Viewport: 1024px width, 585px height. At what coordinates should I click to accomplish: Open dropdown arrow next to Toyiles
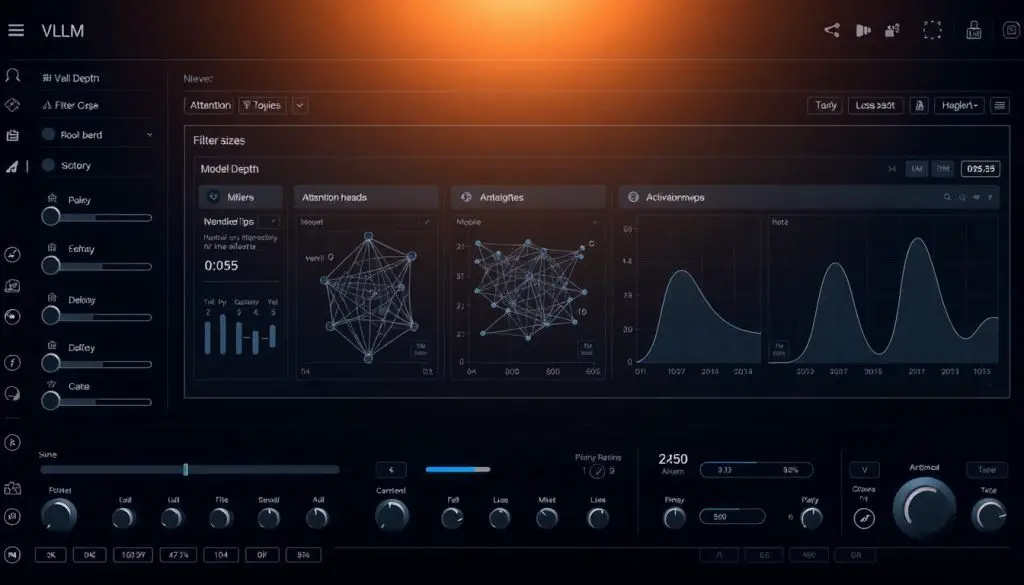[299, 105]
